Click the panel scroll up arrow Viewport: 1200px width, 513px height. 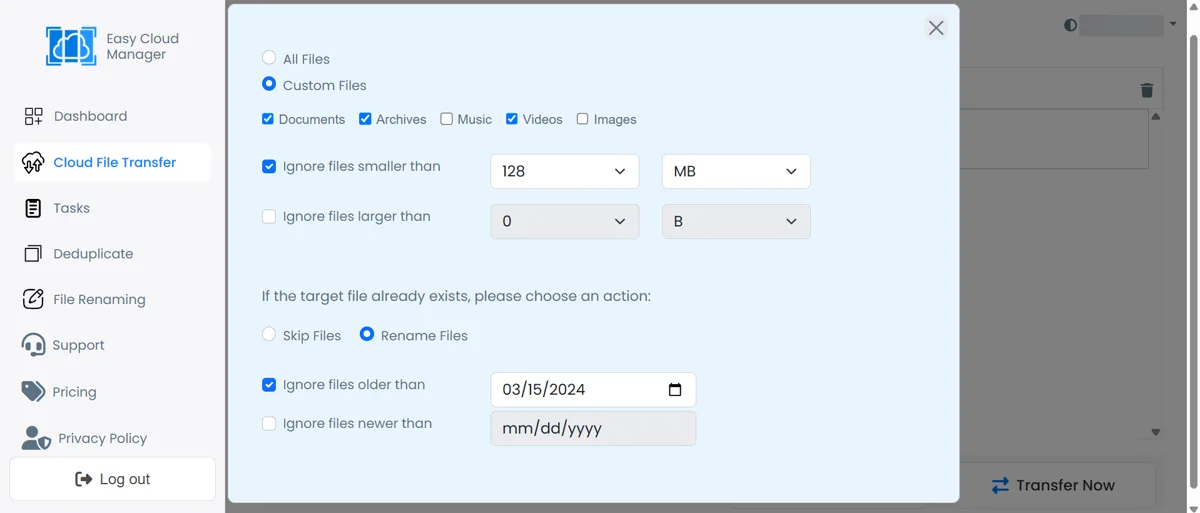[1156, 117]
